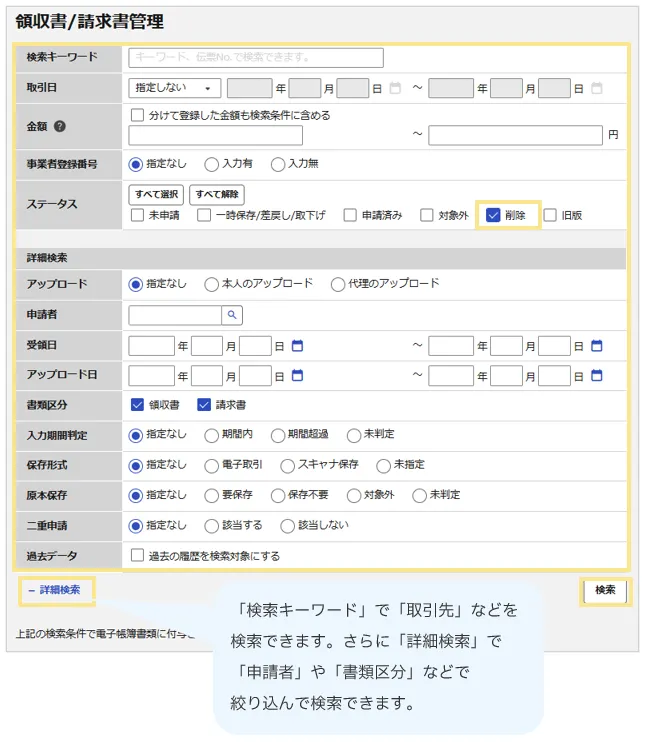This screenshot has width=651, height=744.
Task: Uncheck the 削除 status checkbox
Action: 493,215
